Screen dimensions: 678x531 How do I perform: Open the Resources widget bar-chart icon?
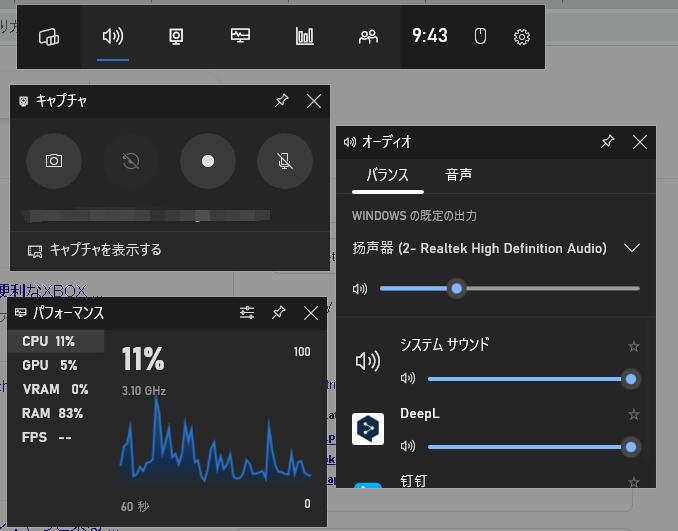(x=304, y=36)
